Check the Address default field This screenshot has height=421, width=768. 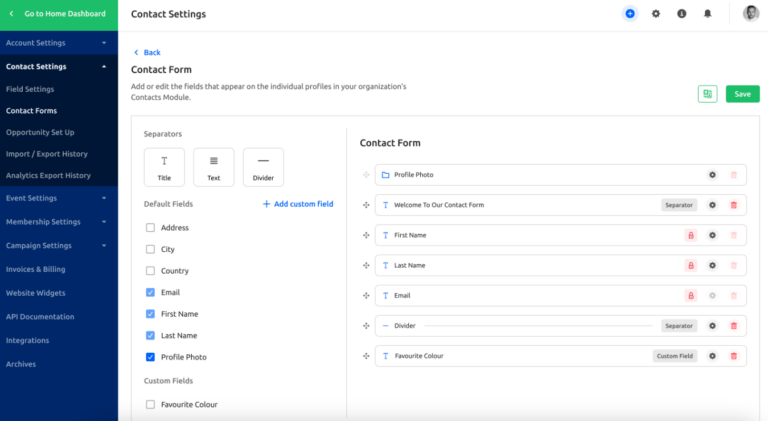[x=150, y=228]
